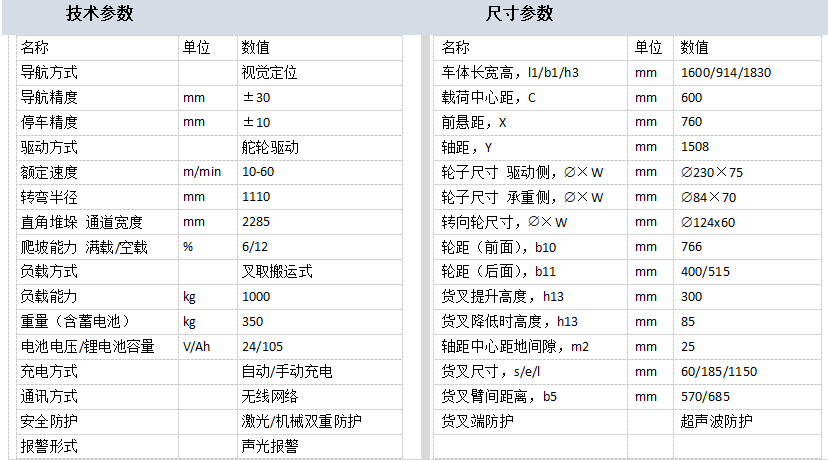Image resolution: width=828 pixels, height=460 pixels.
Task: Select the 60/185/1150 value cell
Action: click(747, 371)
